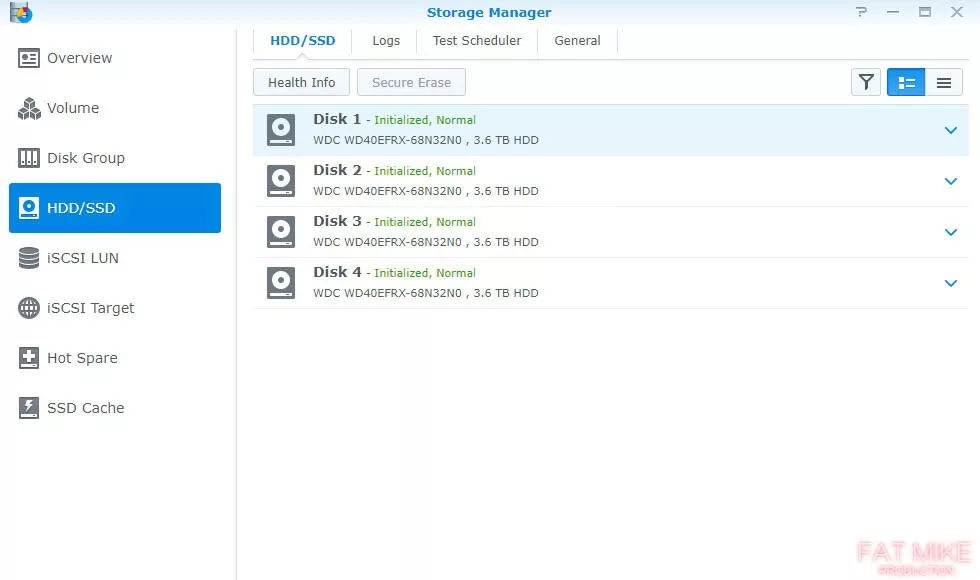Select Disk 2 title text

tap(337, 170)
